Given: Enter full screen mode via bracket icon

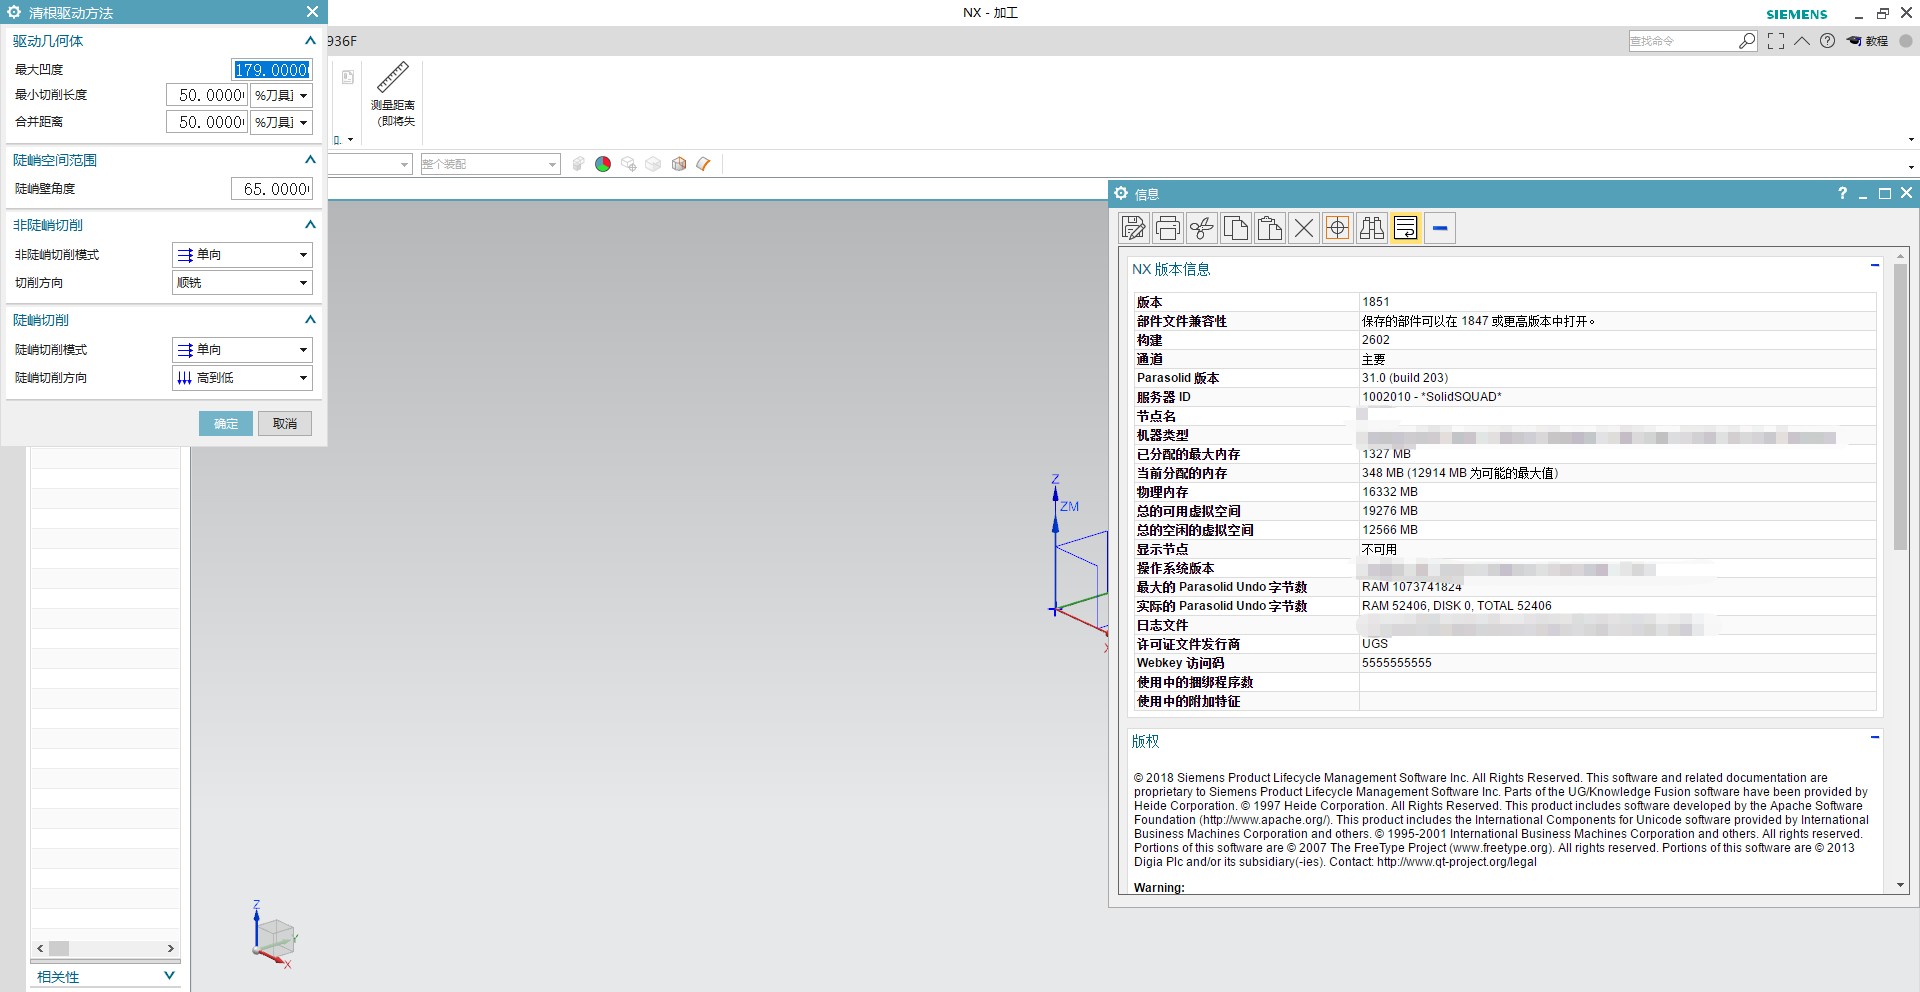Looking at the screenshot, I should 1776,41.
